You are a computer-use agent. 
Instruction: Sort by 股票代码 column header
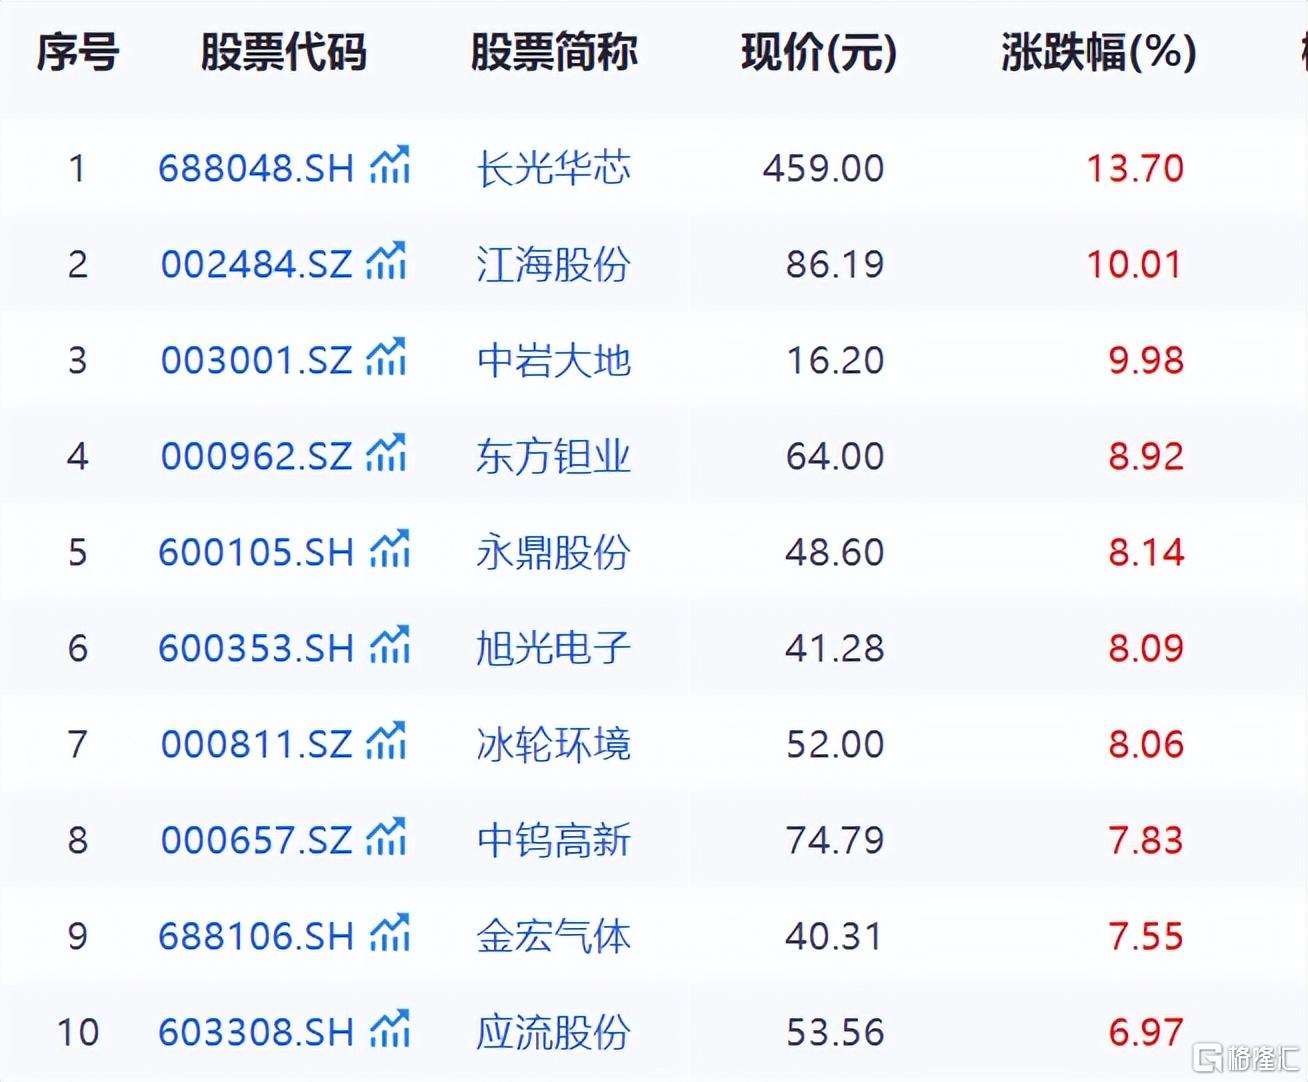click(284, 52)
